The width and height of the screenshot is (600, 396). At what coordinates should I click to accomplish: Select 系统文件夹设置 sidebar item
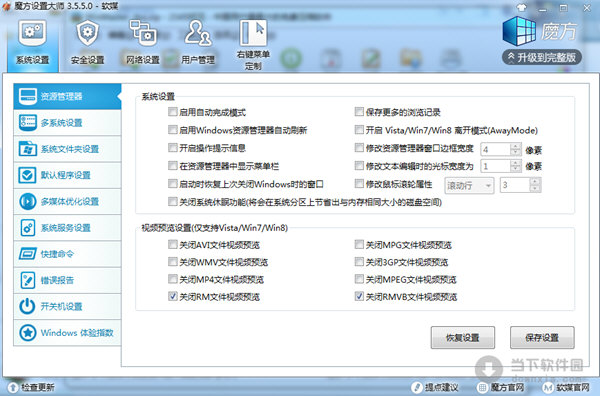(67, 149)
